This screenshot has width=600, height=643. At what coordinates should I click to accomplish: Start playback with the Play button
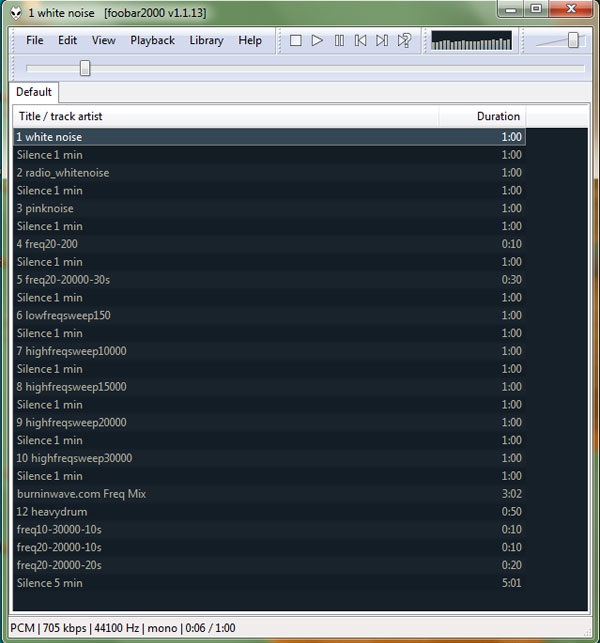pyautogui.click(x=317, y=41)
